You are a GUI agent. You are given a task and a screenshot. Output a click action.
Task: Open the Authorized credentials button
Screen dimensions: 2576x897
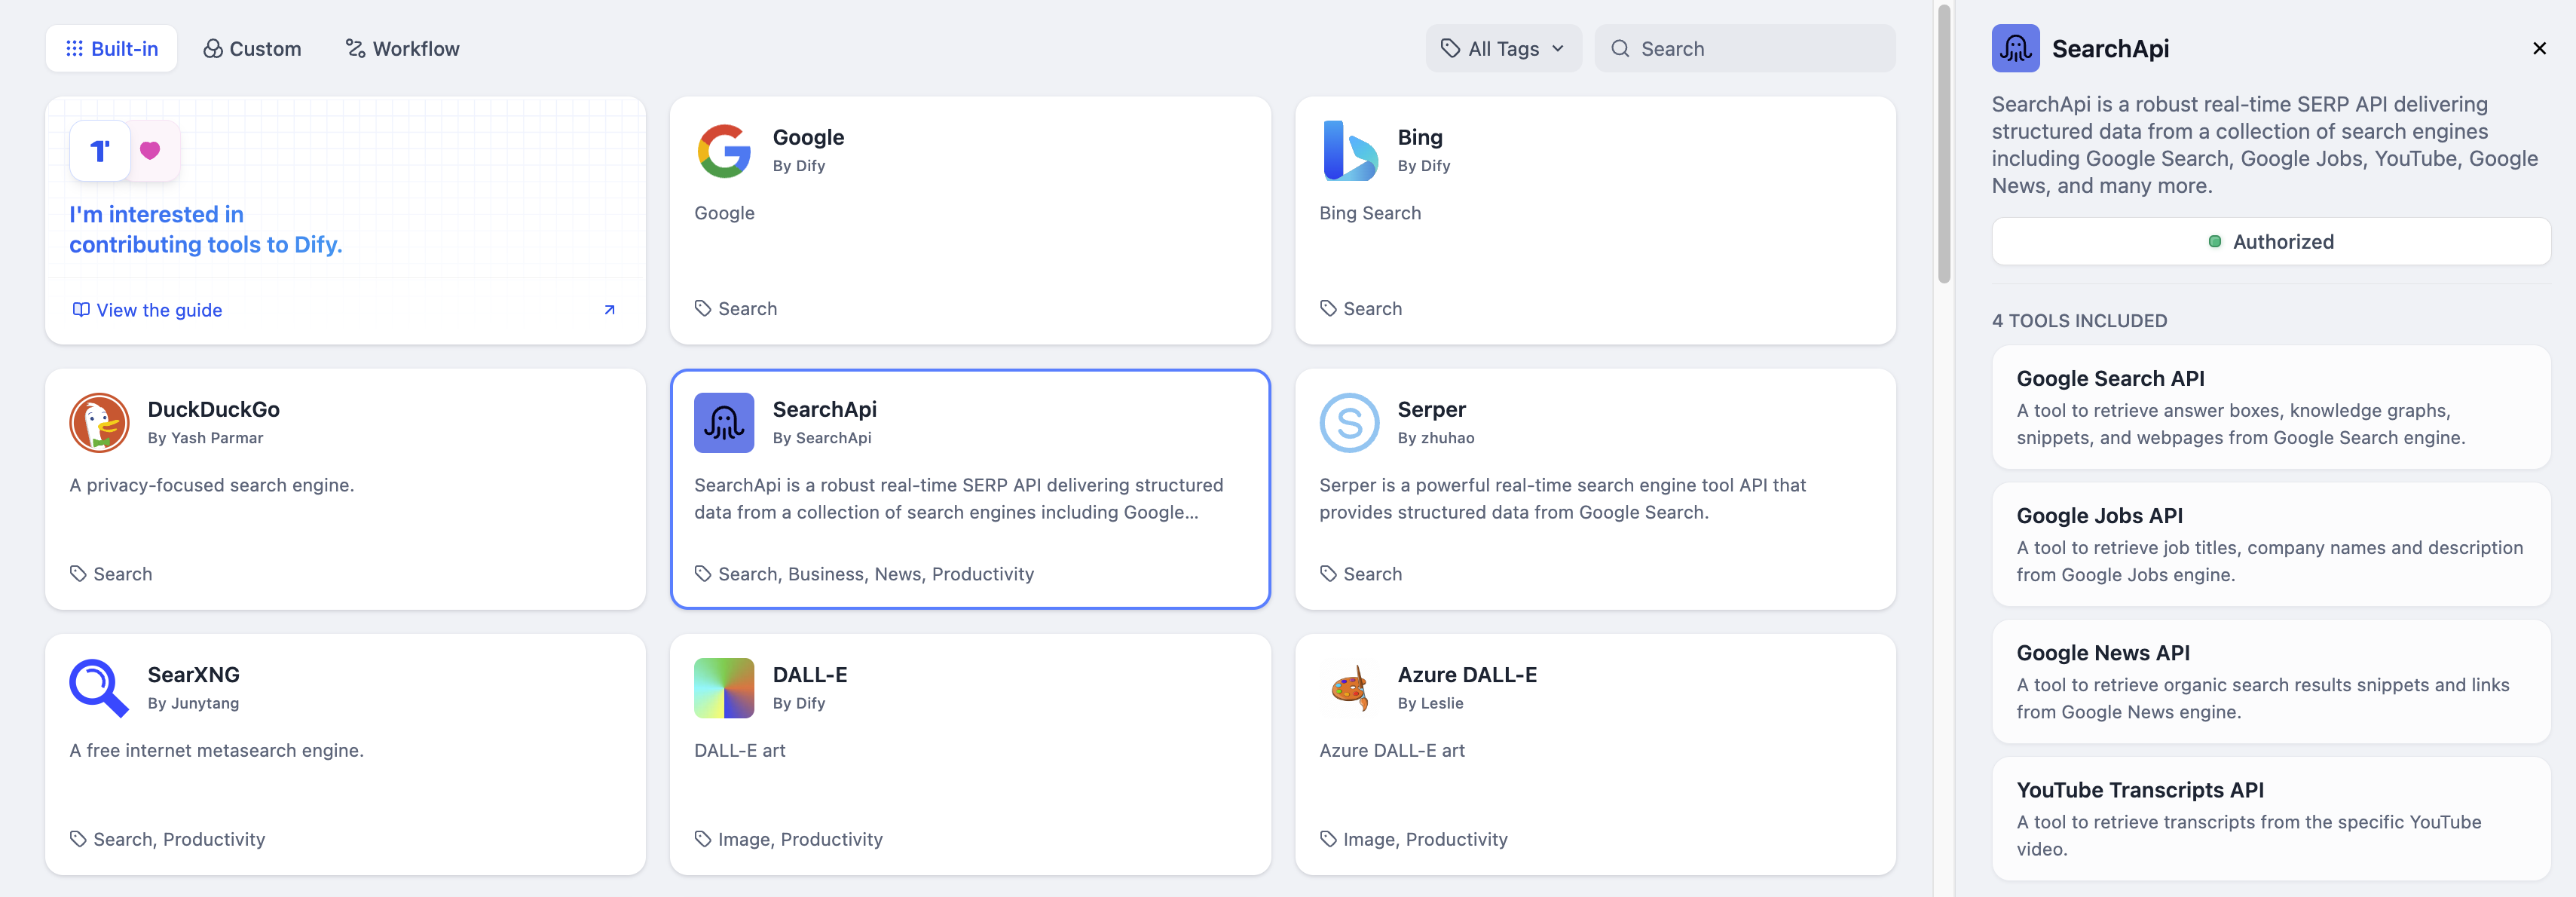(x=2271, y=241)
